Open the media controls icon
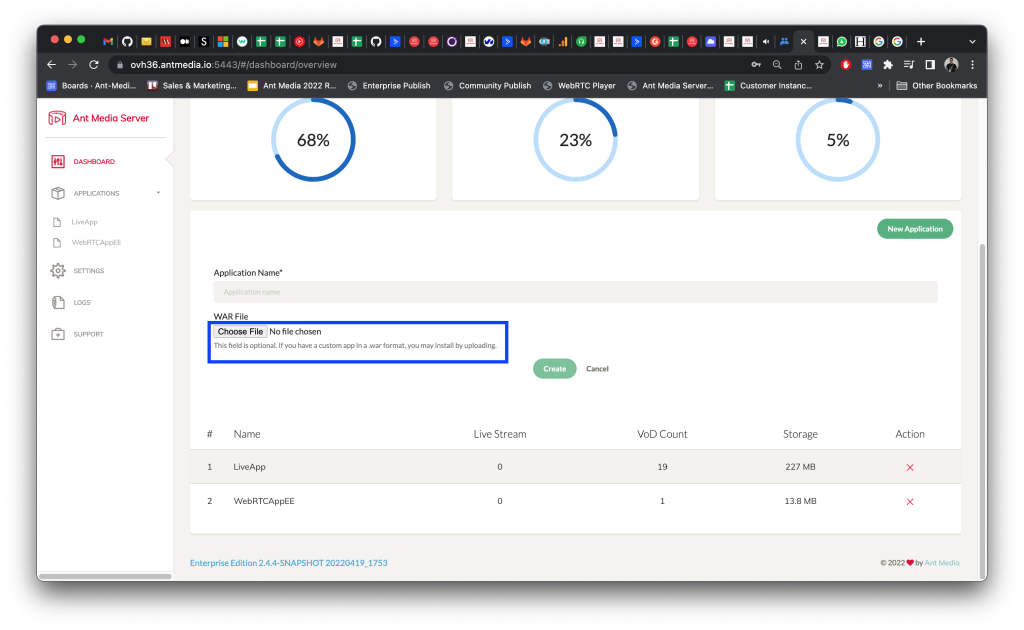 coord(908,65)
